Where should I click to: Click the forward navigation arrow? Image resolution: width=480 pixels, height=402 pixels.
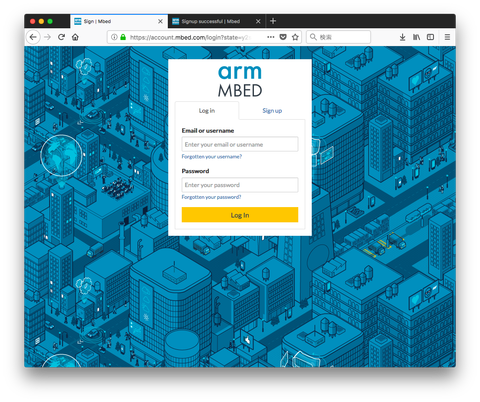pyautogui.click(x=47, y=37)
